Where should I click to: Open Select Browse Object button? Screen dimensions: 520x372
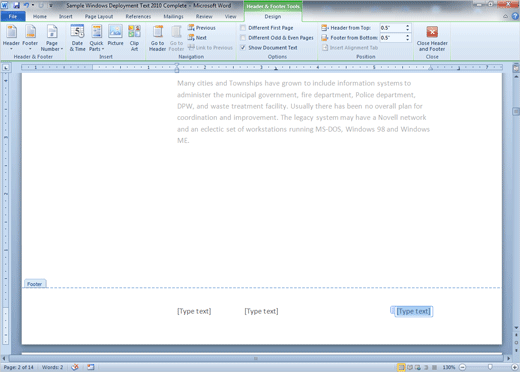(516, 343)
